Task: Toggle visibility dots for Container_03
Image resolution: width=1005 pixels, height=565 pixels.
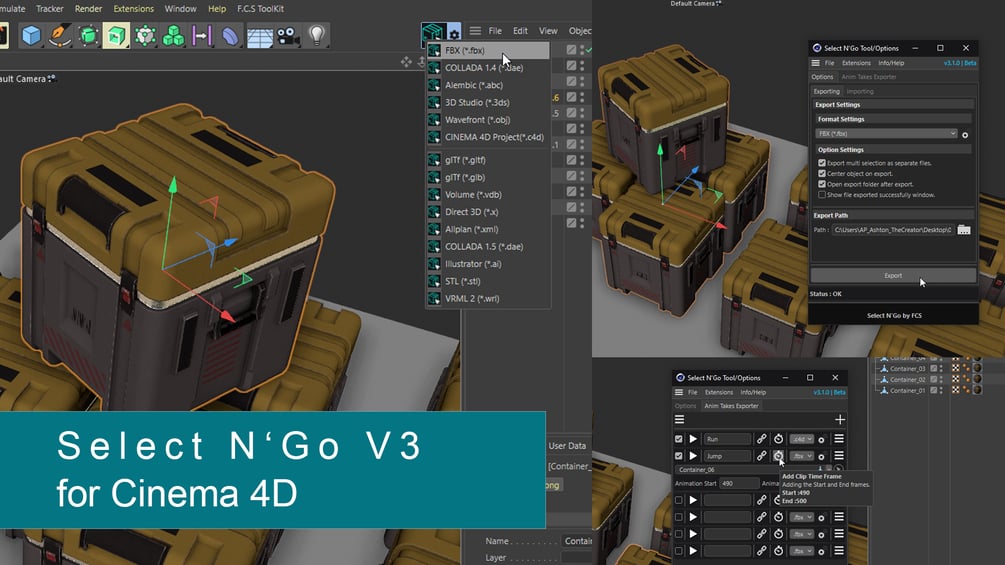Action: [x=941, y=368]
